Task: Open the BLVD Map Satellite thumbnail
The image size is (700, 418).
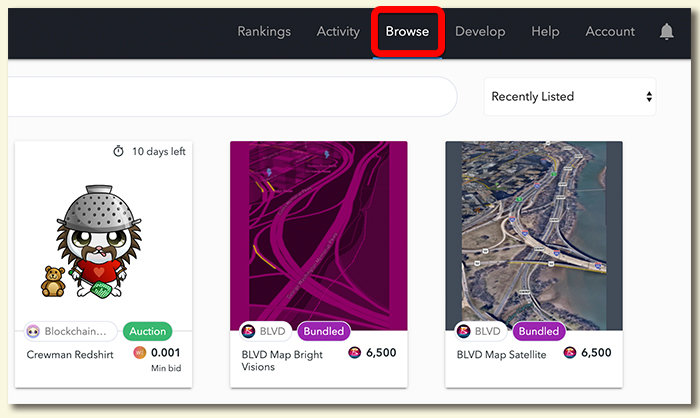Action: tap(534, 235)
